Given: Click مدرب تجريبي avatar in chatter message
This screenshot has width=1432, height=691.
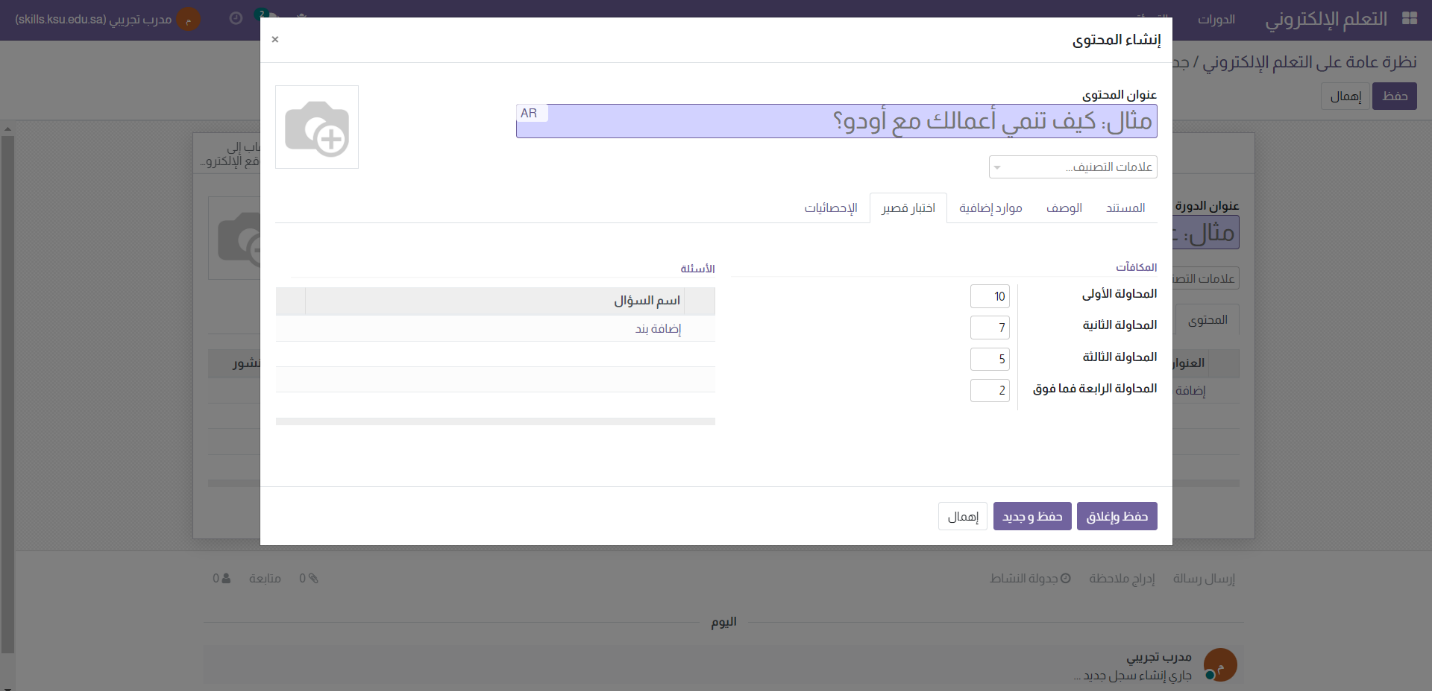Looking at the screenshot, I should [x=1219, y=665].
